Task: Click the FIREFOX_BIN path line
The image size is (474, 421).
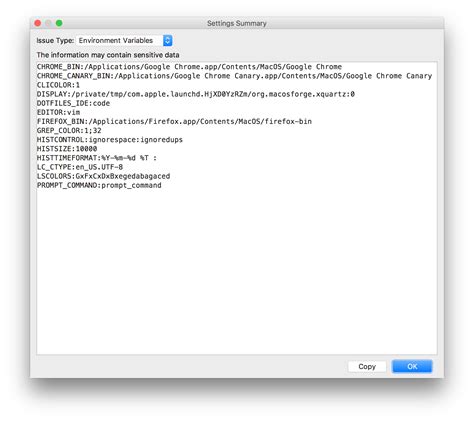Action: click(174, 122)
